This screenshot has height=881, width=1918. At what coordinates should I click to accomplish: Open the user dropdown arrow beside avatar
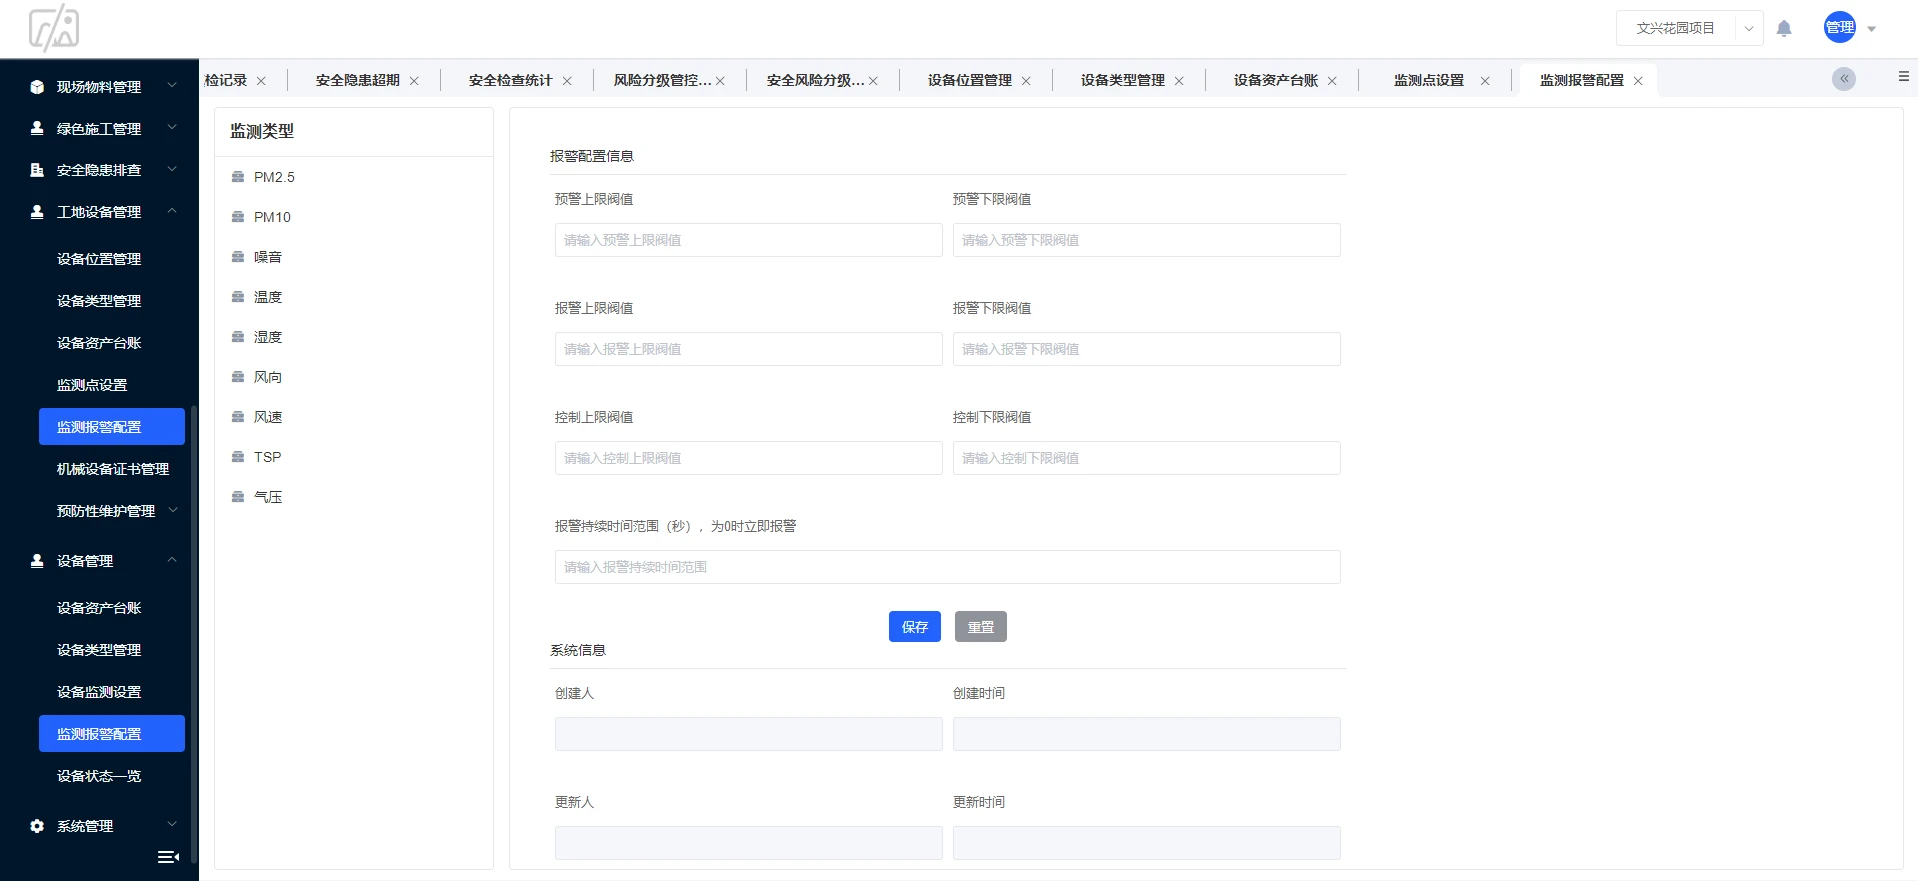1871,29
